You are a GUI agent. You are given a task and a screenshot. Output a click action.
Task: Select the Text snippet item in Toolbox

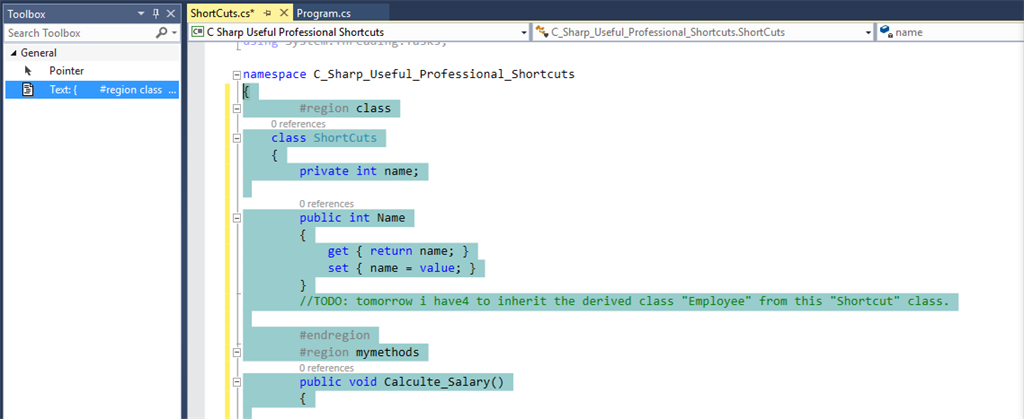click(91, 89)
